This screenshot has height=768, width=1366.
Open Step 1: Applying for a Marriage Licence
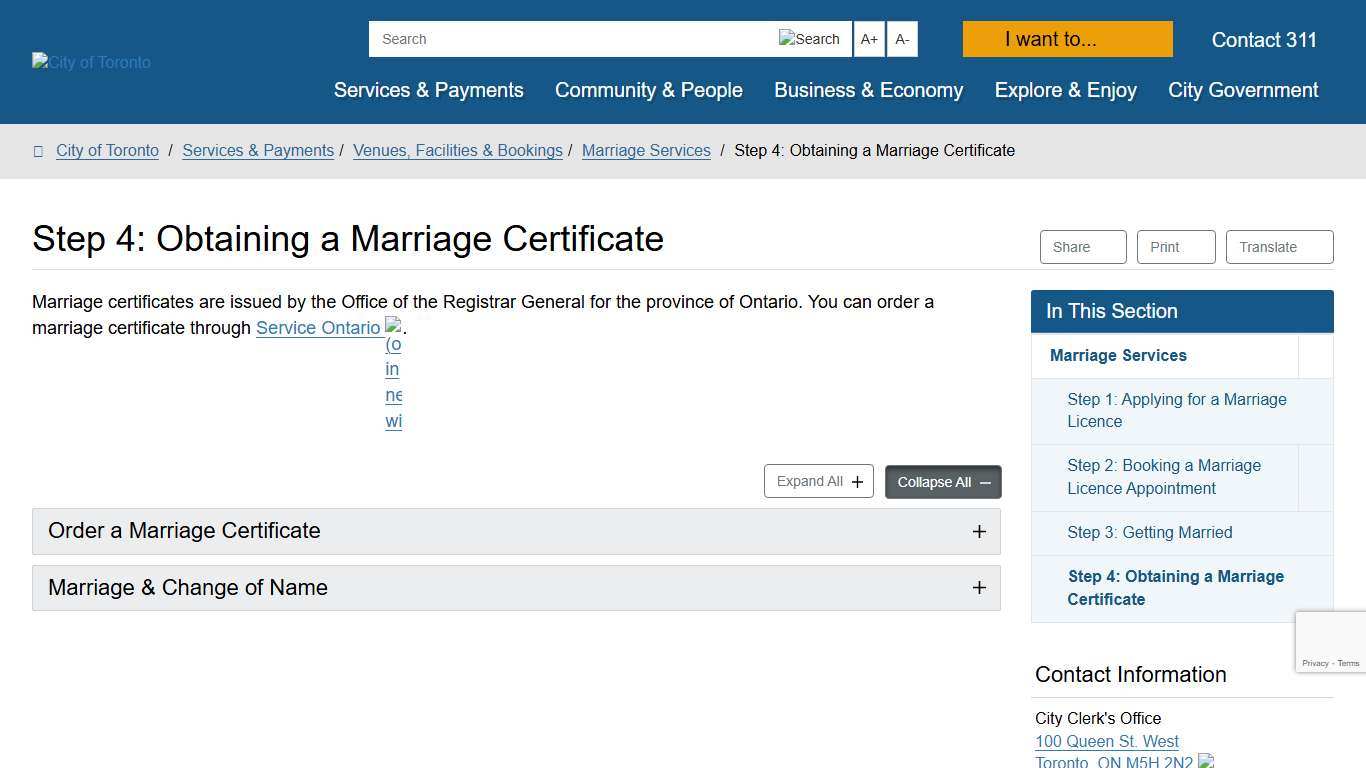pyautogui.click(x=1177, y=410)
